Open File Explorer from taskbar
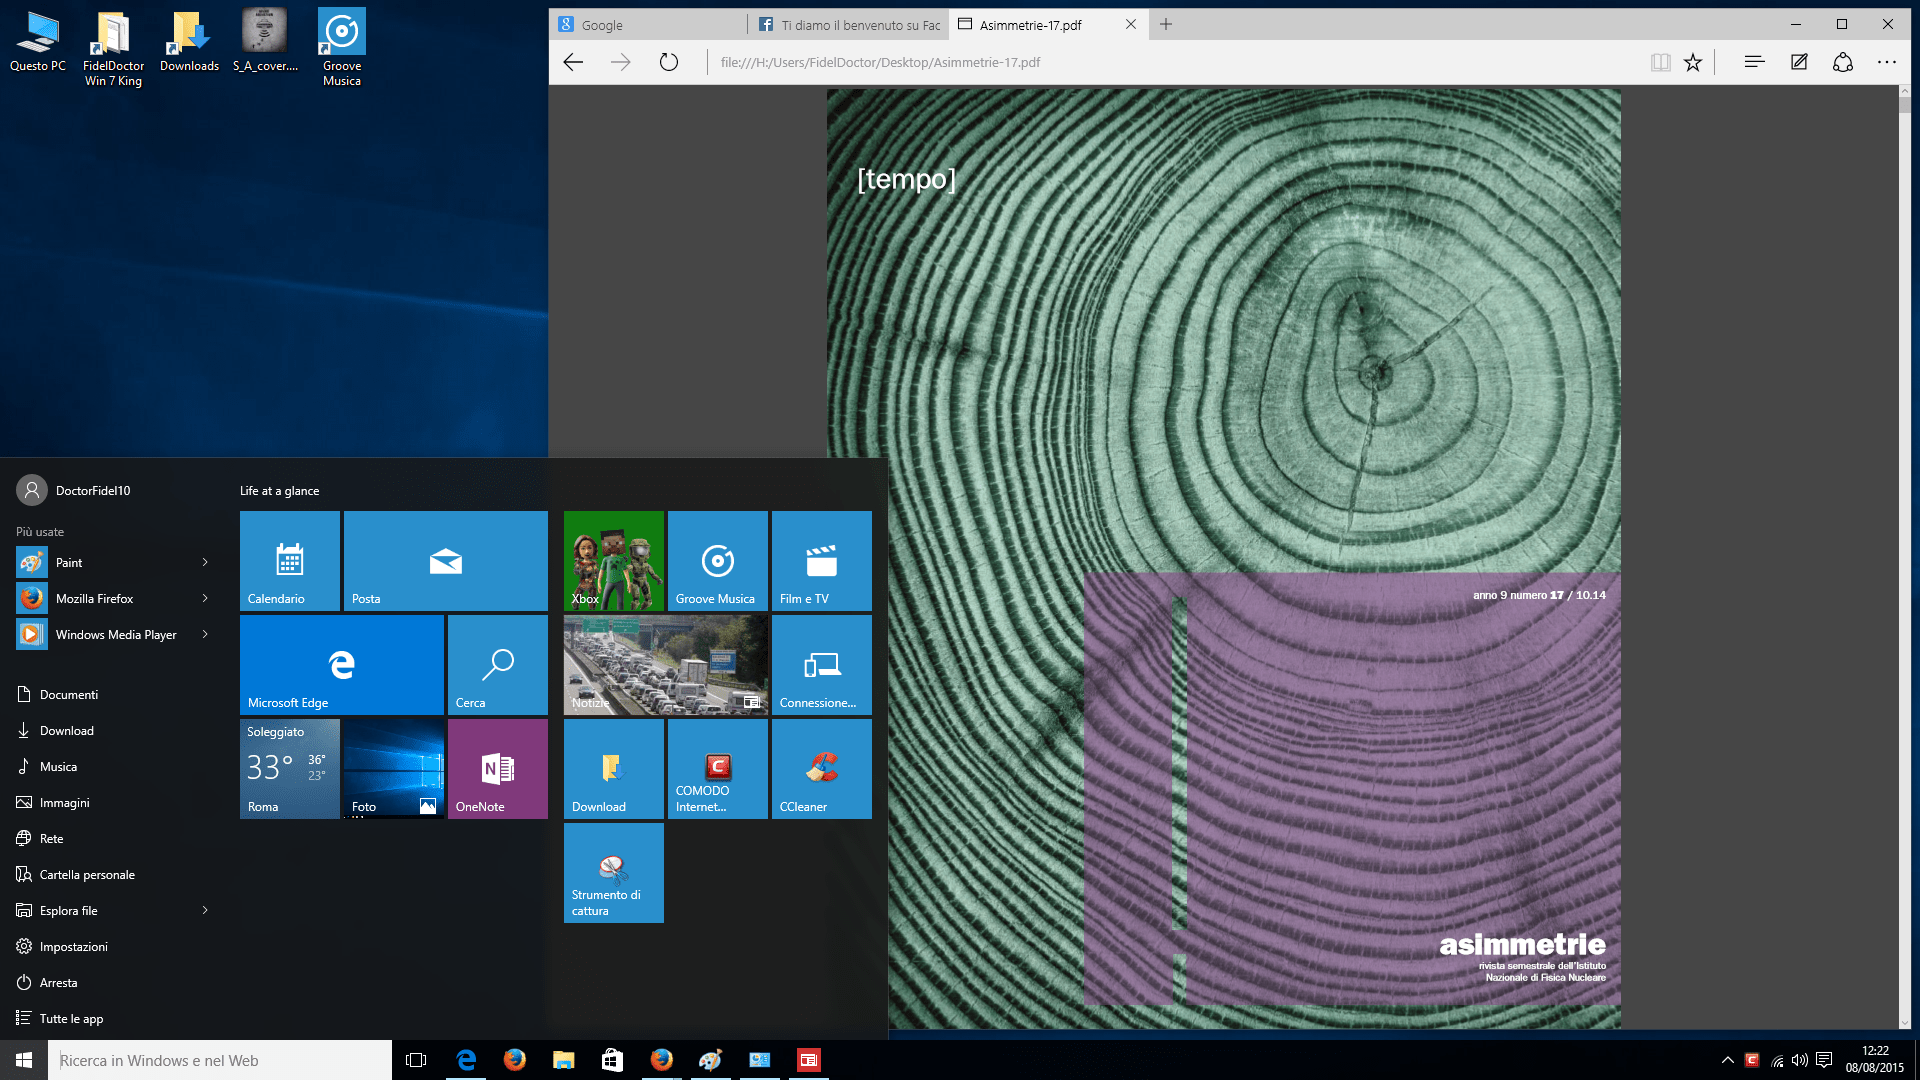Screen dimensions: 1920x1080 (x=564, y=1060)
